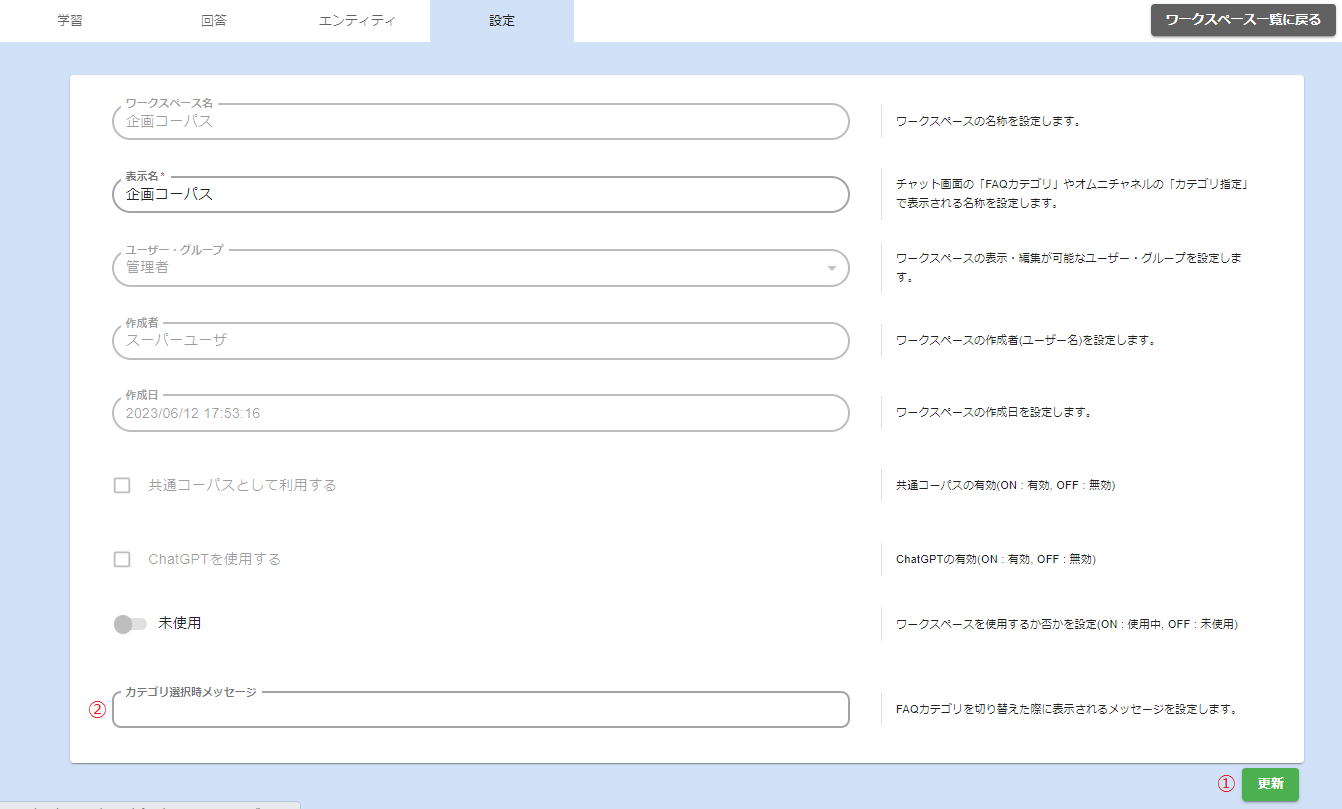
Task: Click the 管理者 value in user group field
Action: (x=148, y=268)
